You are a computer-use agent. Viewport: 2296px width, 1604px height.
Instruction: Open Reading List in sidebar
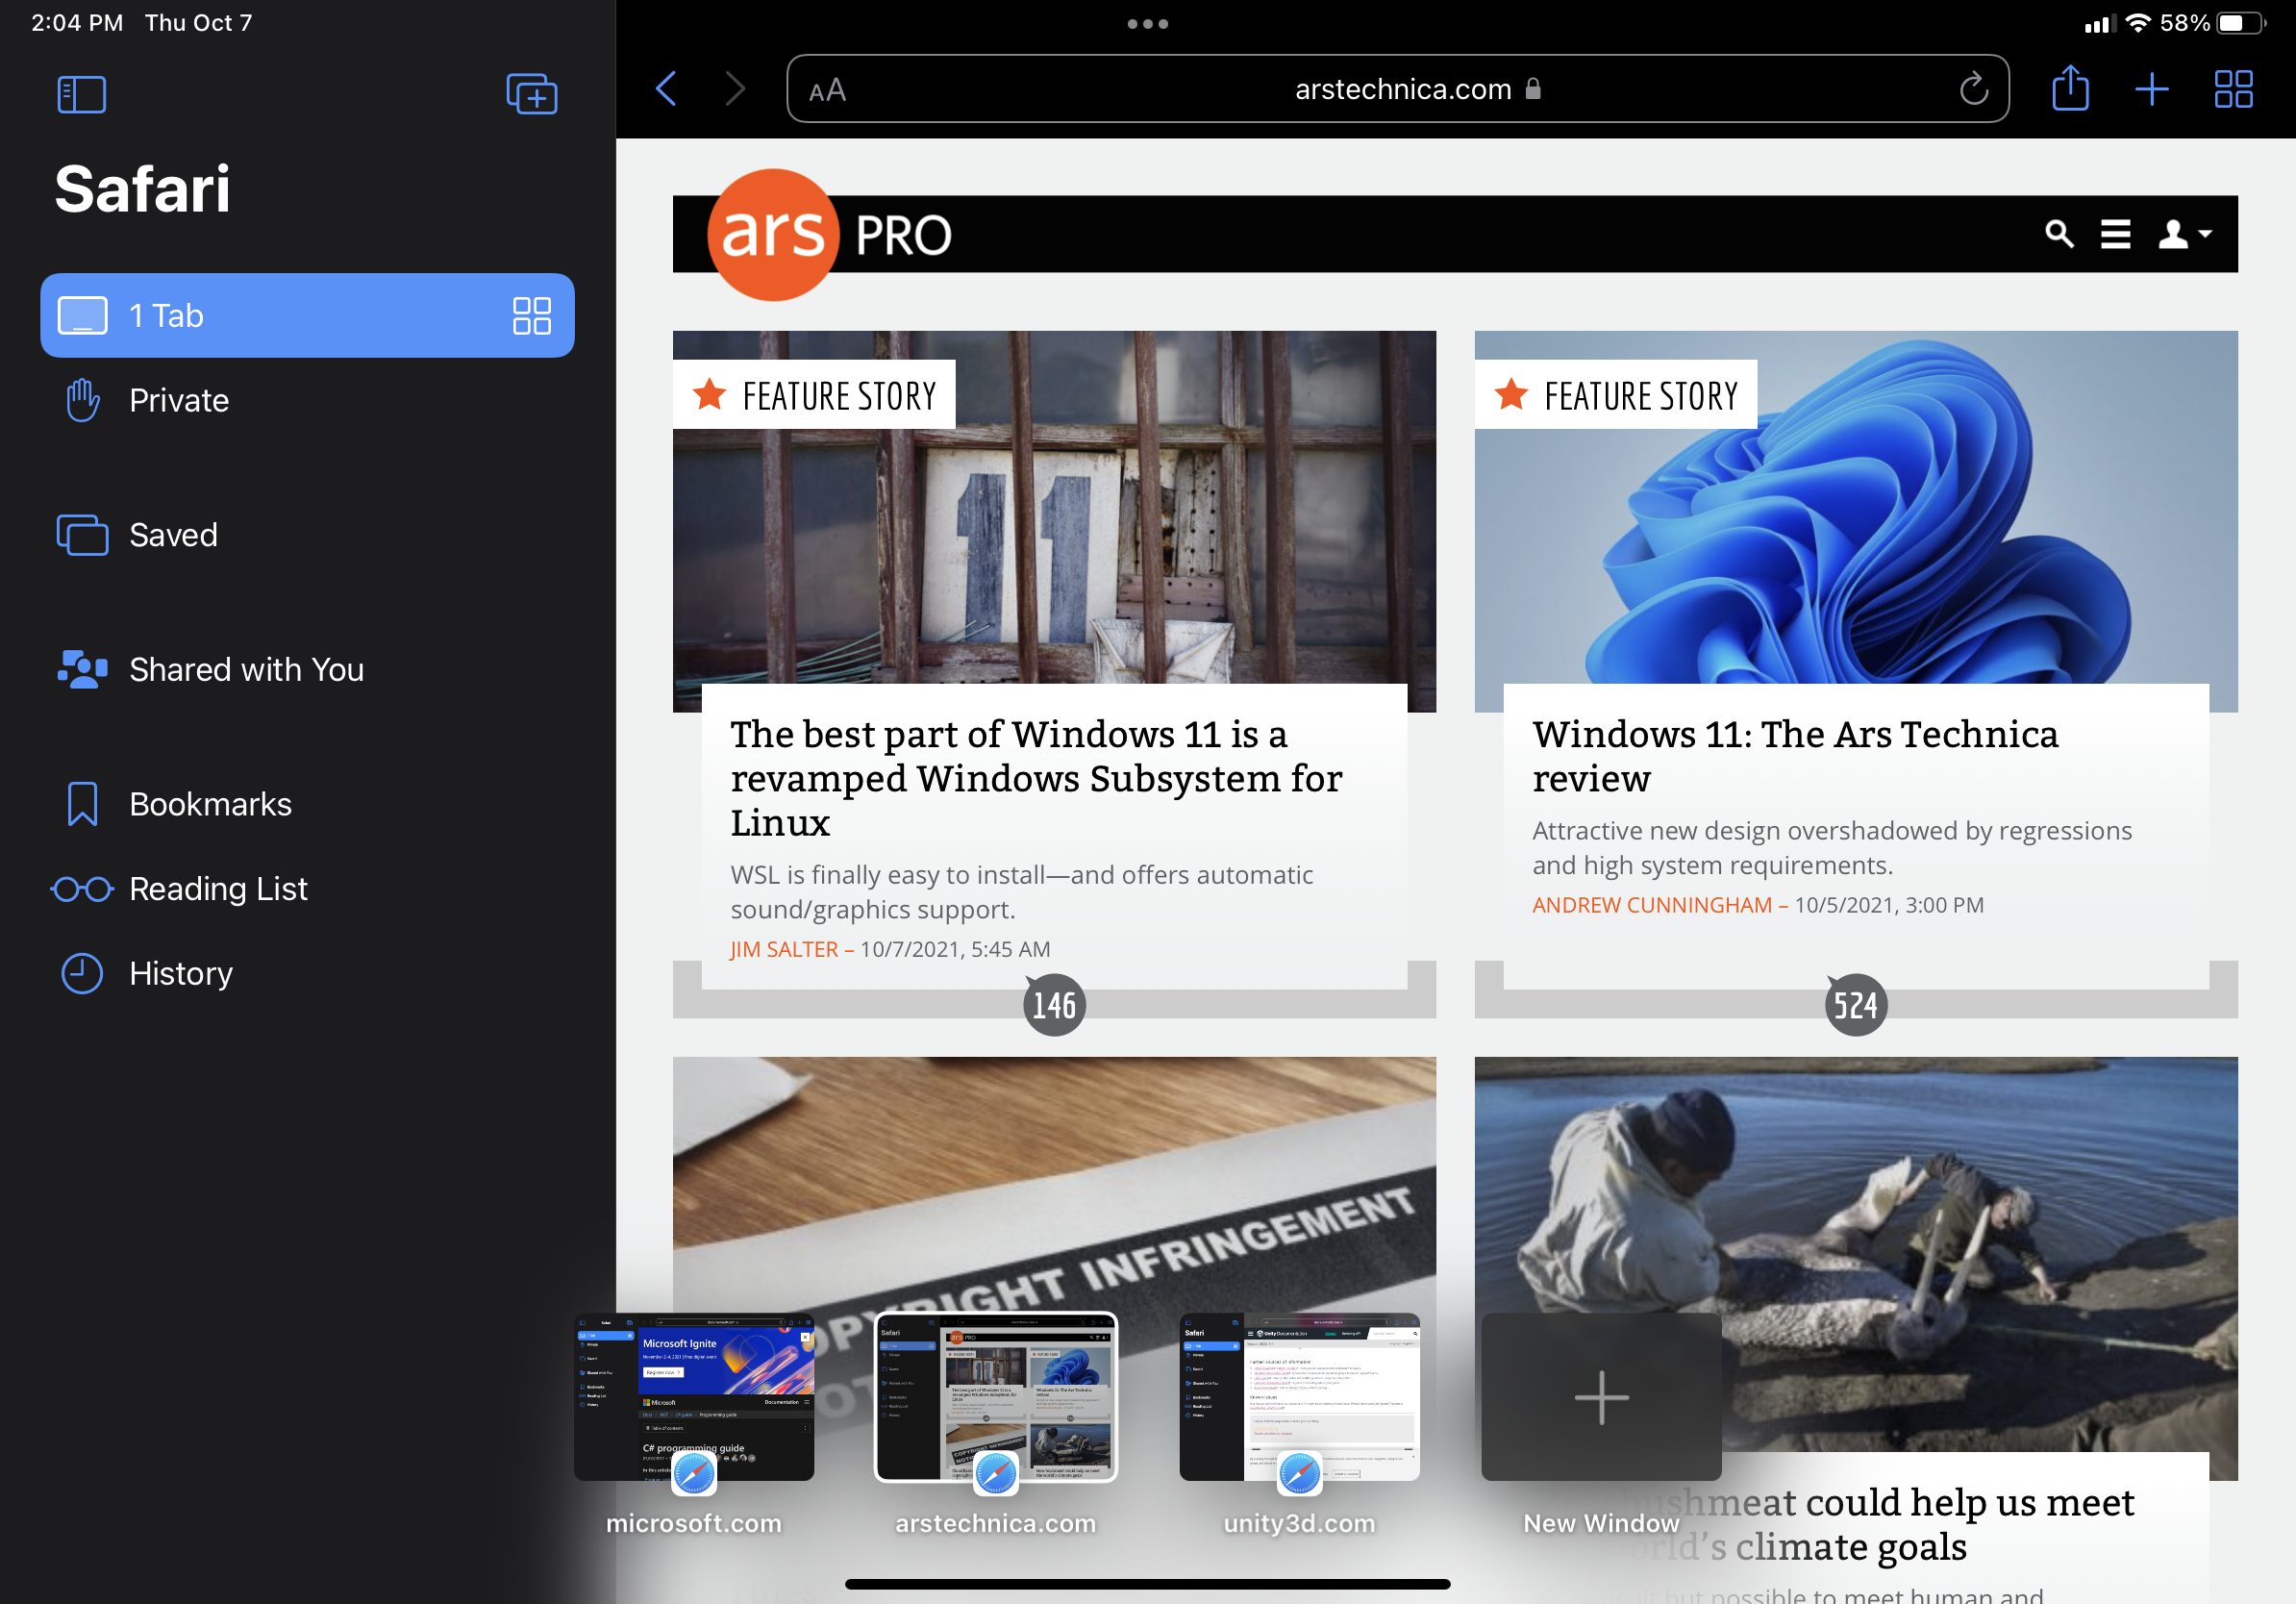click(x=218, y=888)
